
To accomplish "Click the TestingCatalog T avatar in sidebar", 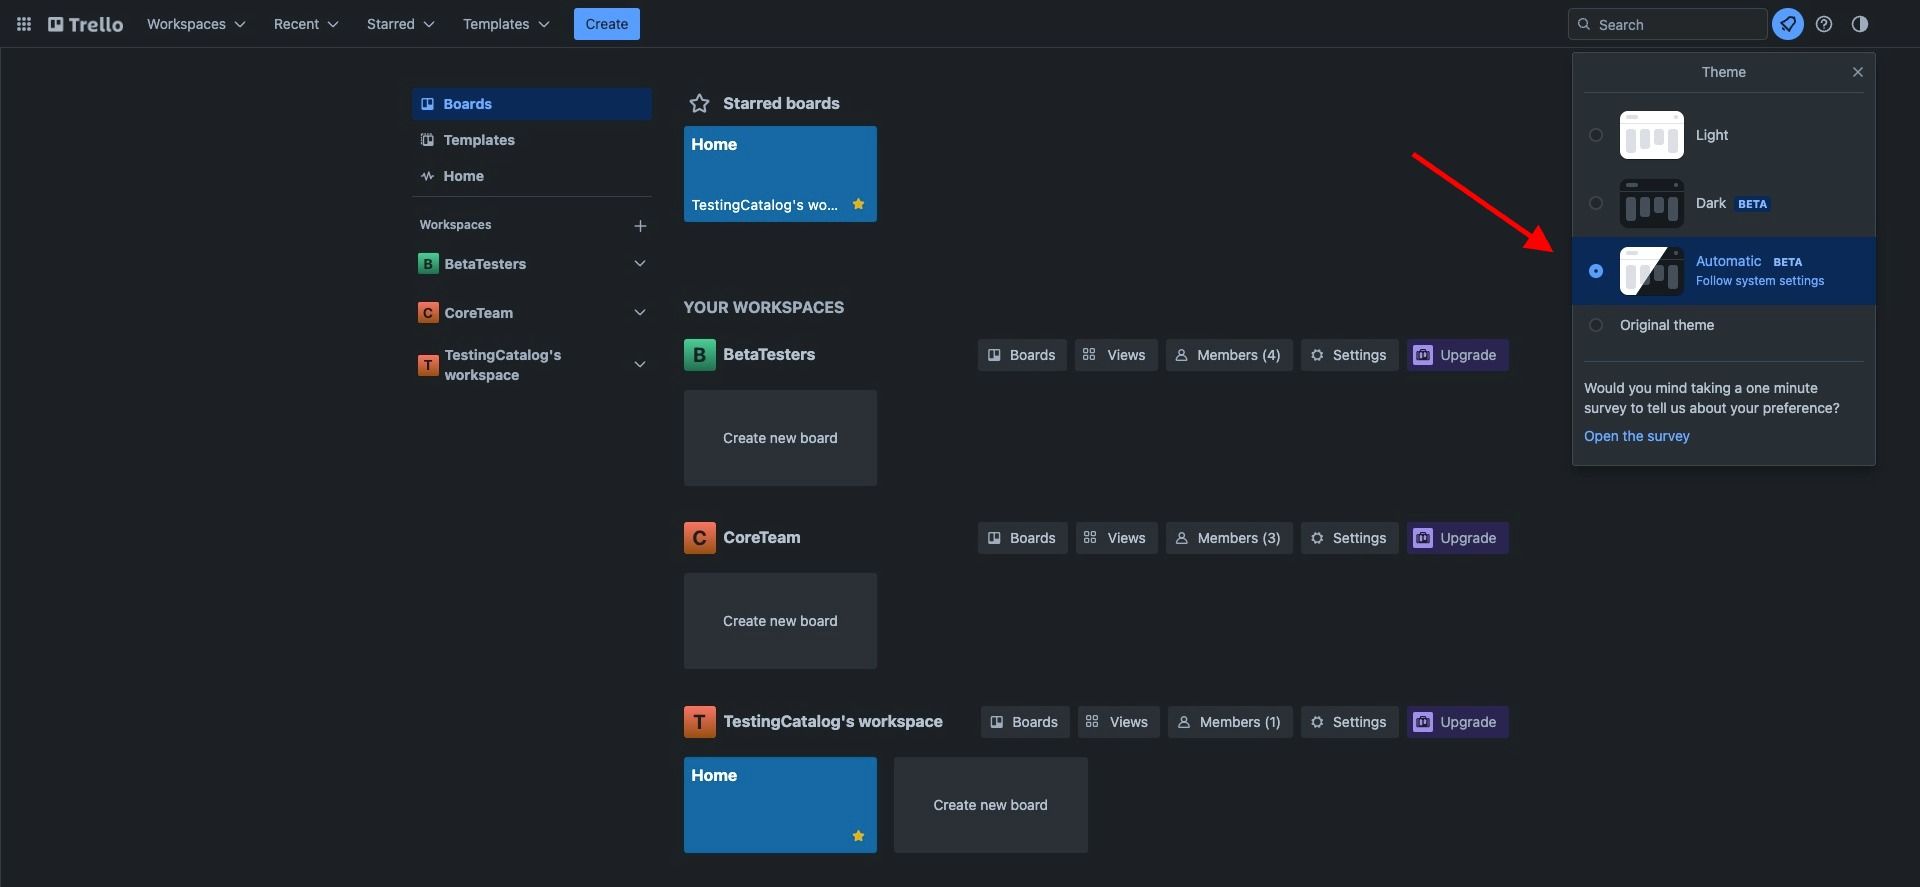I will tap(428, 365).
